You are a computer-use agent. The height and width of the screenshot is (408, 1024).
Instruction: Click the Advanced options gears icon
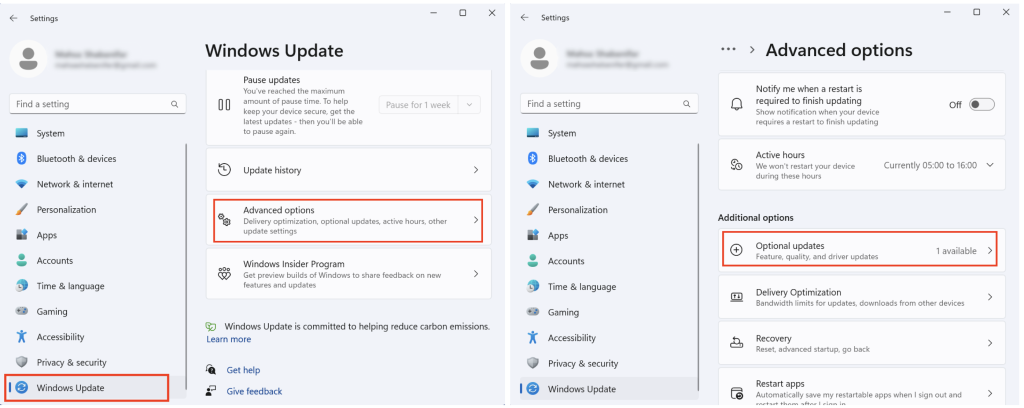tap(224, 220)
